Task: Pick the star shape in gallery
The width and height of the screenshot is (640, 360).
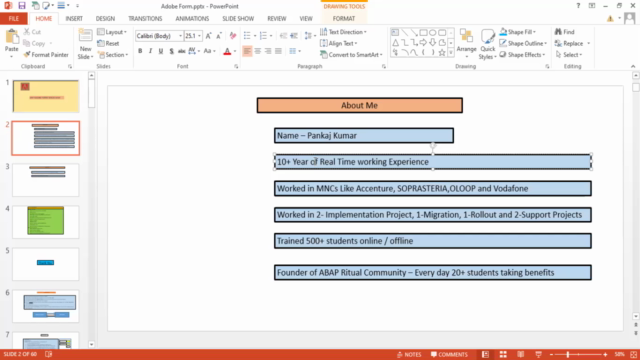Action: click(442, 52)
